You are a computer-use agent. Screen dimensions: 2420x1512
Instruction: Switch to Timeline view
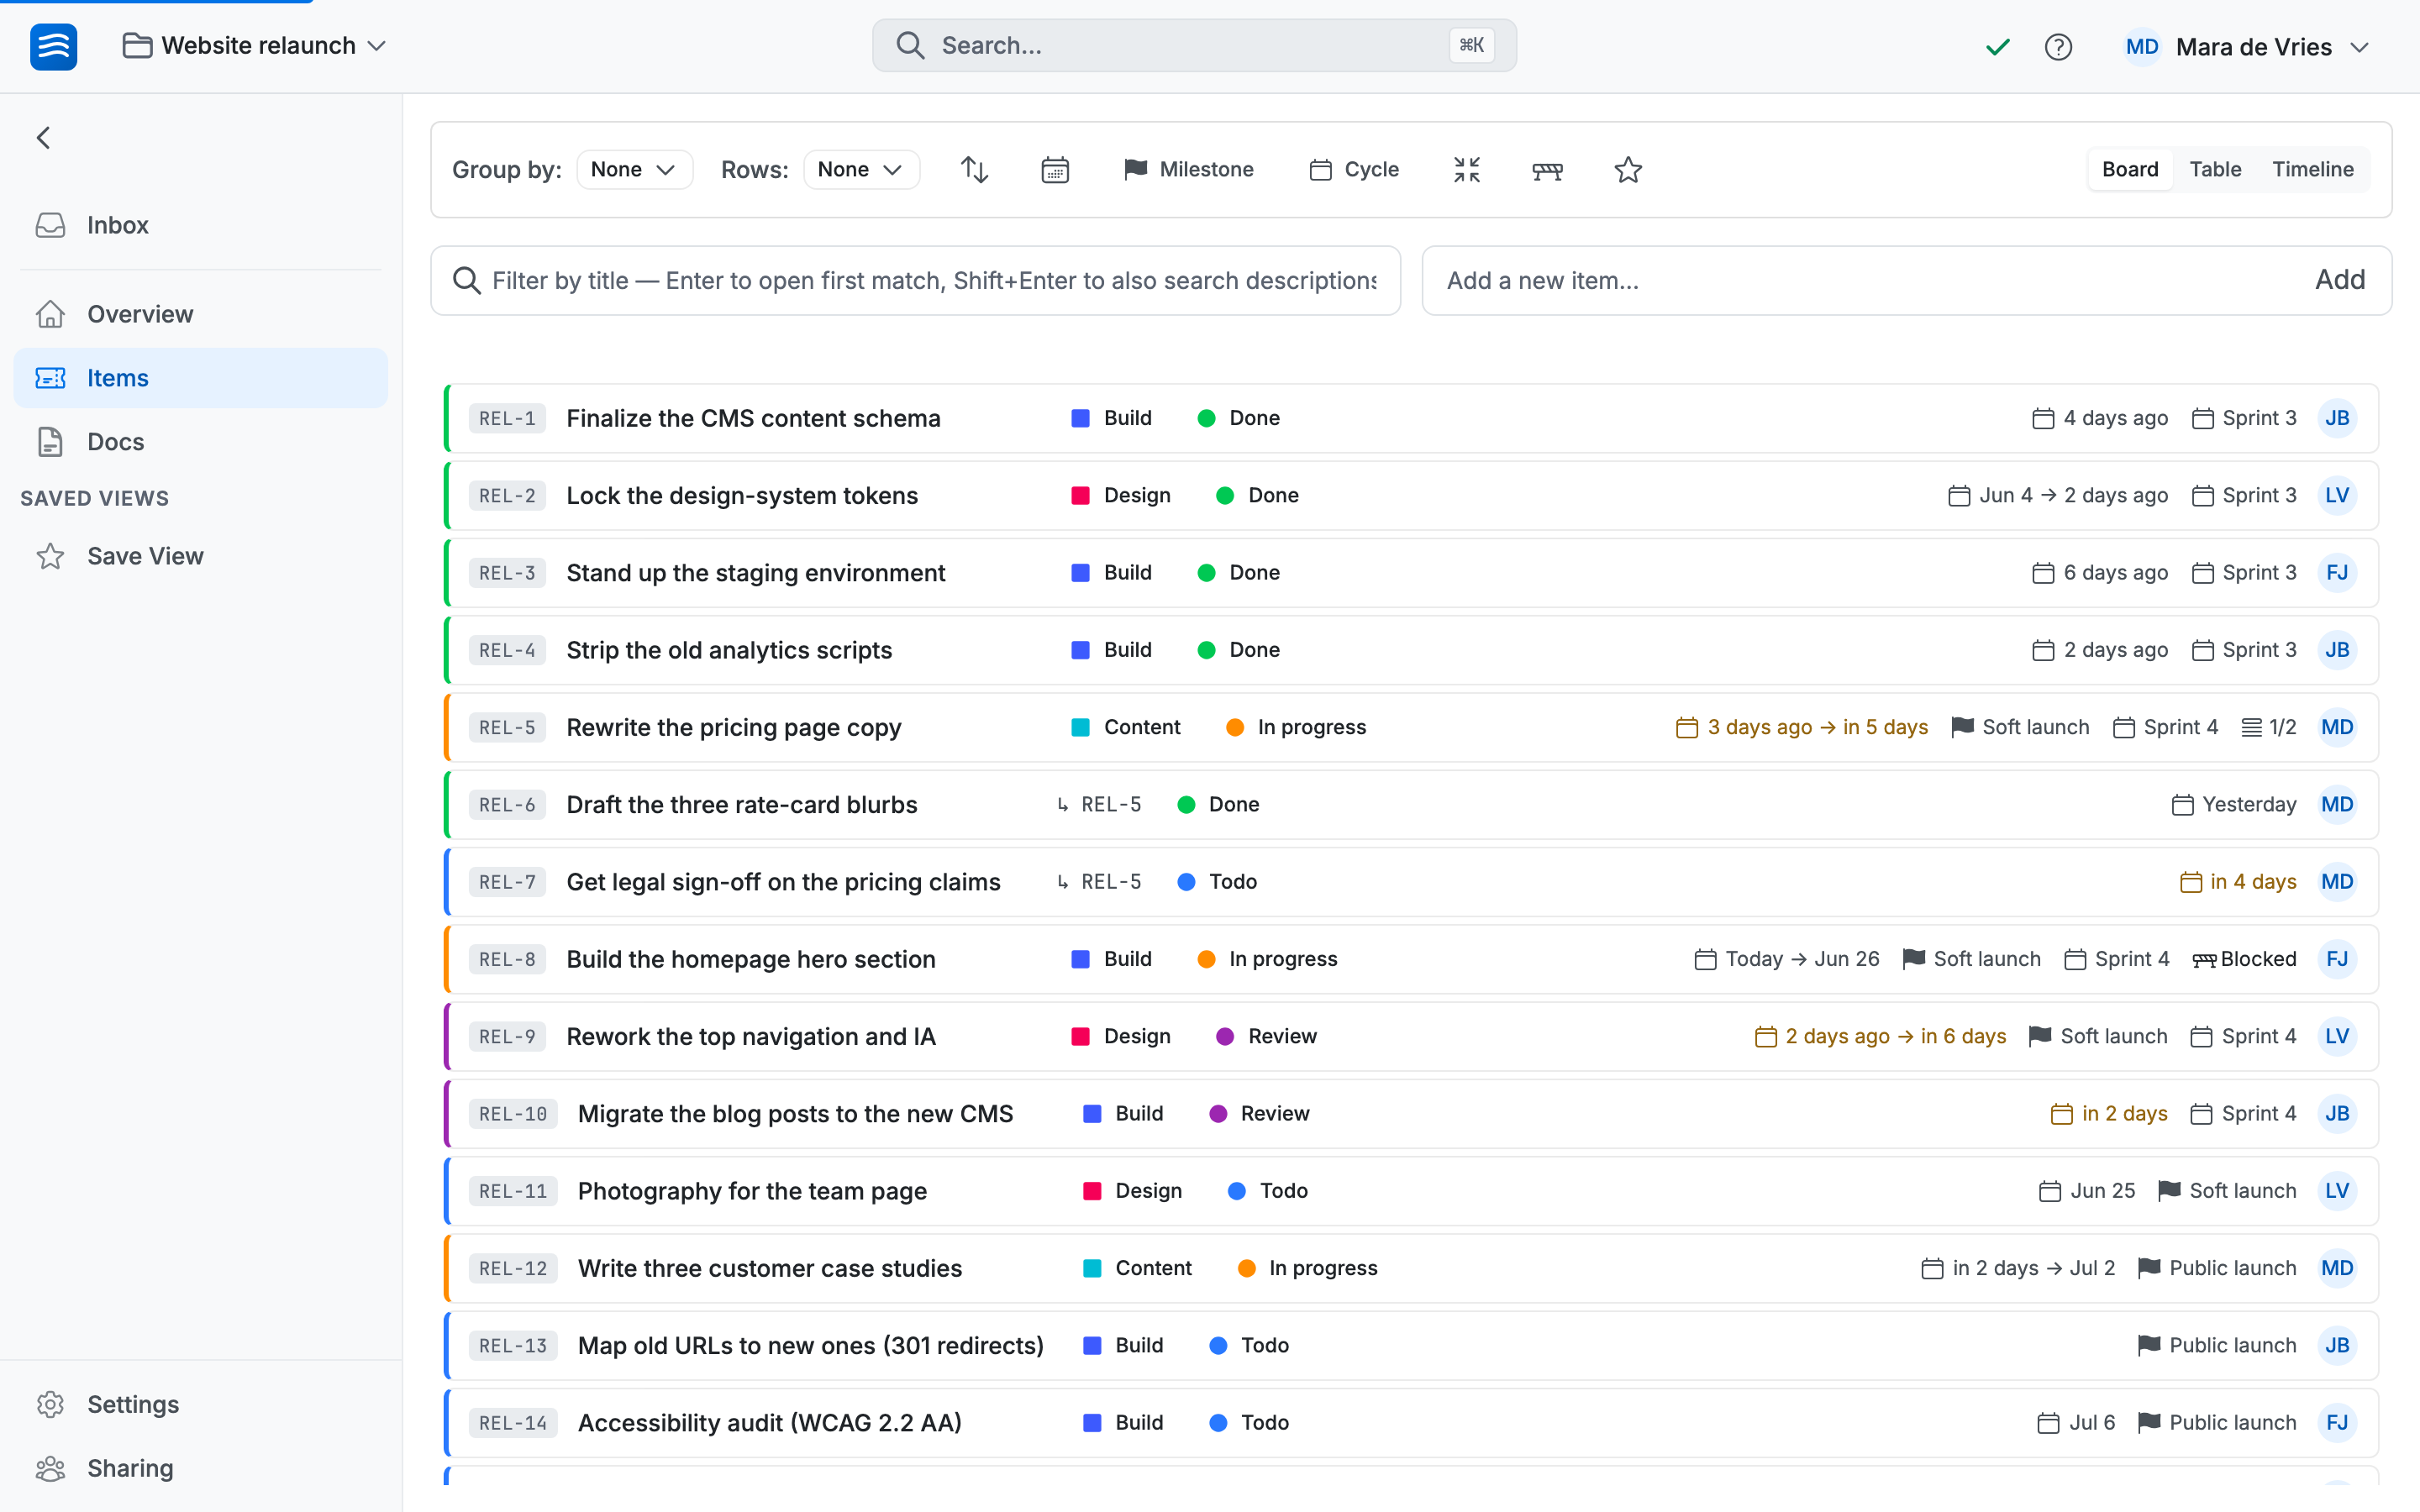point(2313,170)
